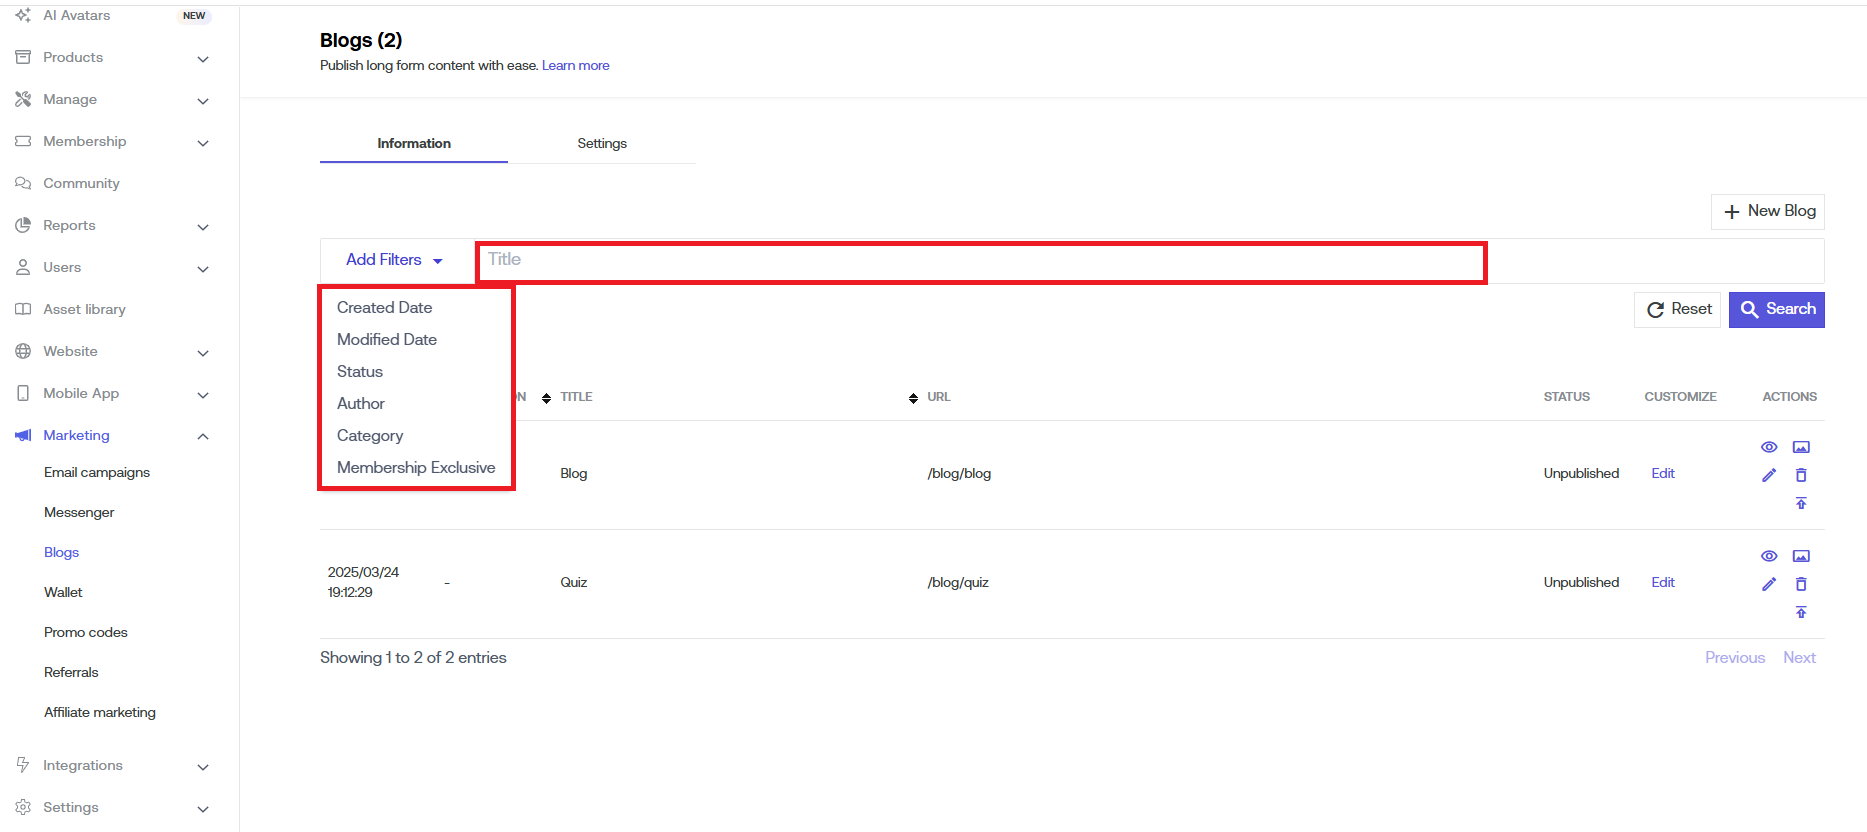This screenshot has width=1867, height=832.
Task: Click the pencil edit icon for Quiz row
Action: click(x=1768, y=584)
